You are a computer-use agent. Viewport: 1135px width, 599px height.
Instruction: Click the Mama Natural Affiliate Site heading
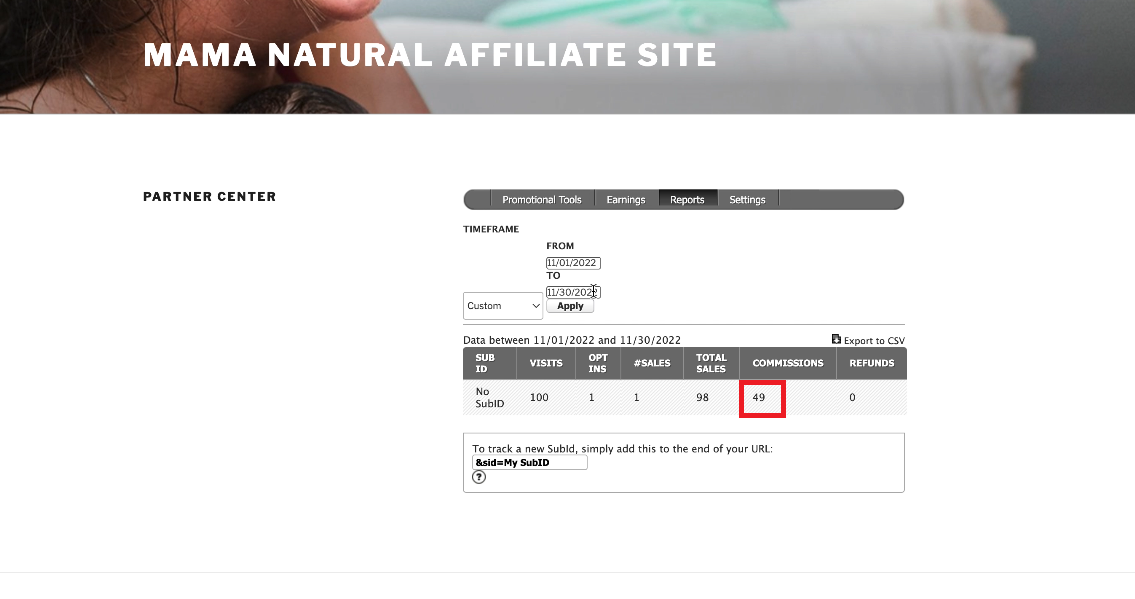430,55
